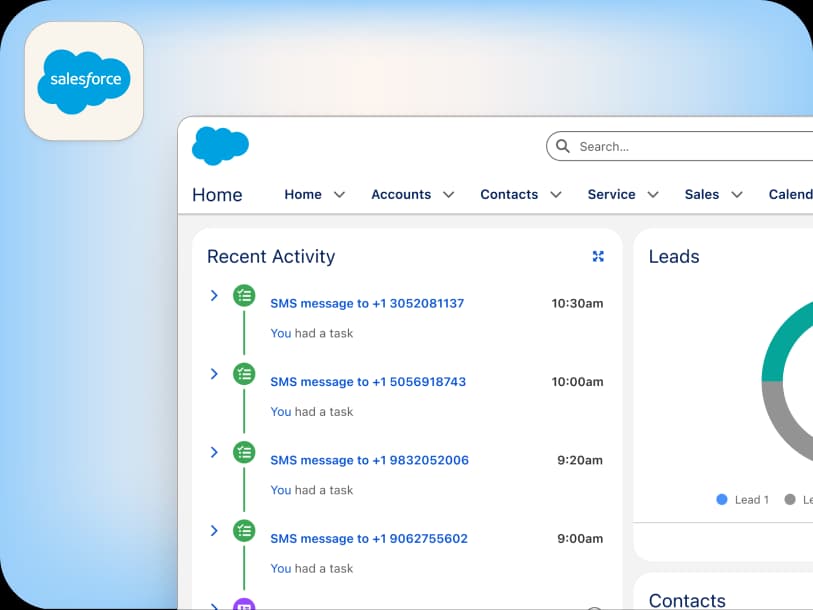Click the gray legend dot beside Lead 1
This screenshot has width=813, height=610.
790,500
